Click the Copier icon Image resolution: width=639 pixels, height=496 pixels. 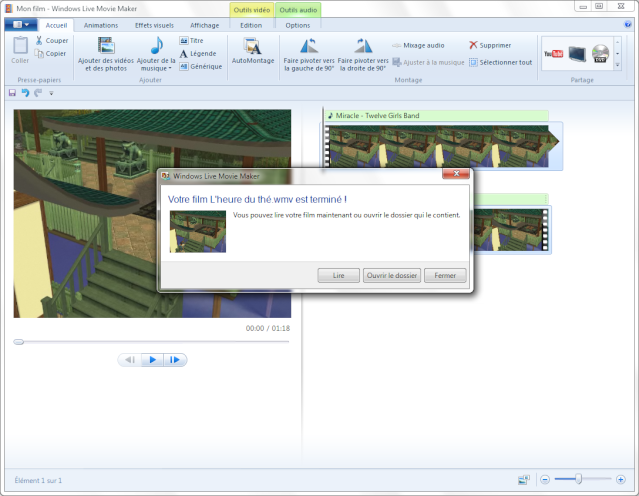(x=39, y=53)
